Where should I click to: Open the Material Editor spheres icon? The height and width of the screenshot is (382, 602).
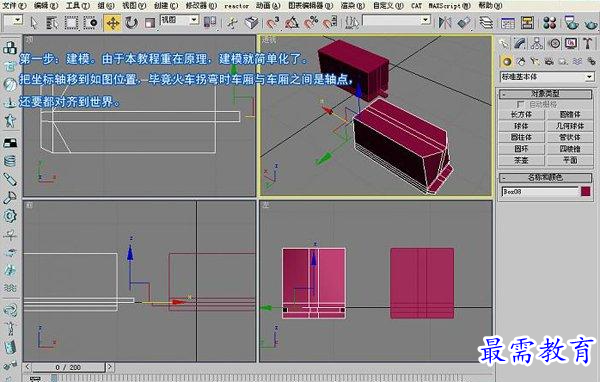[x=549, y=23]
